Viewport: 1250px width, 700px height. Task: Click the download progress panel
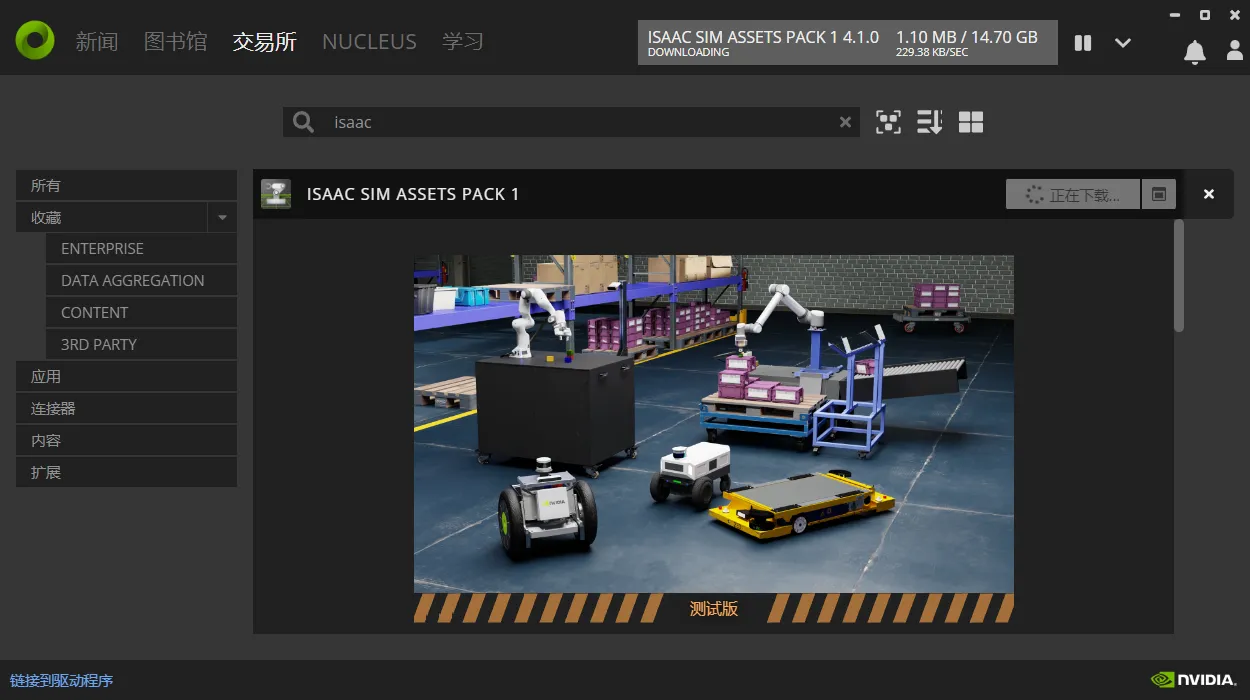click(x=848, y=43)
